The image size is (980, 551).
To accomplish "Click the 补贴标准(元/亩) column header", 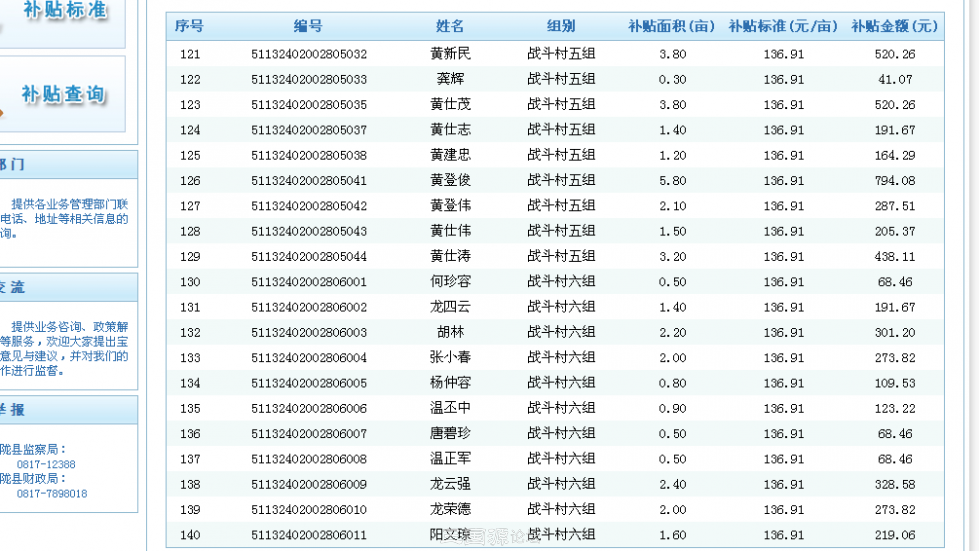I will coord(783,27).
